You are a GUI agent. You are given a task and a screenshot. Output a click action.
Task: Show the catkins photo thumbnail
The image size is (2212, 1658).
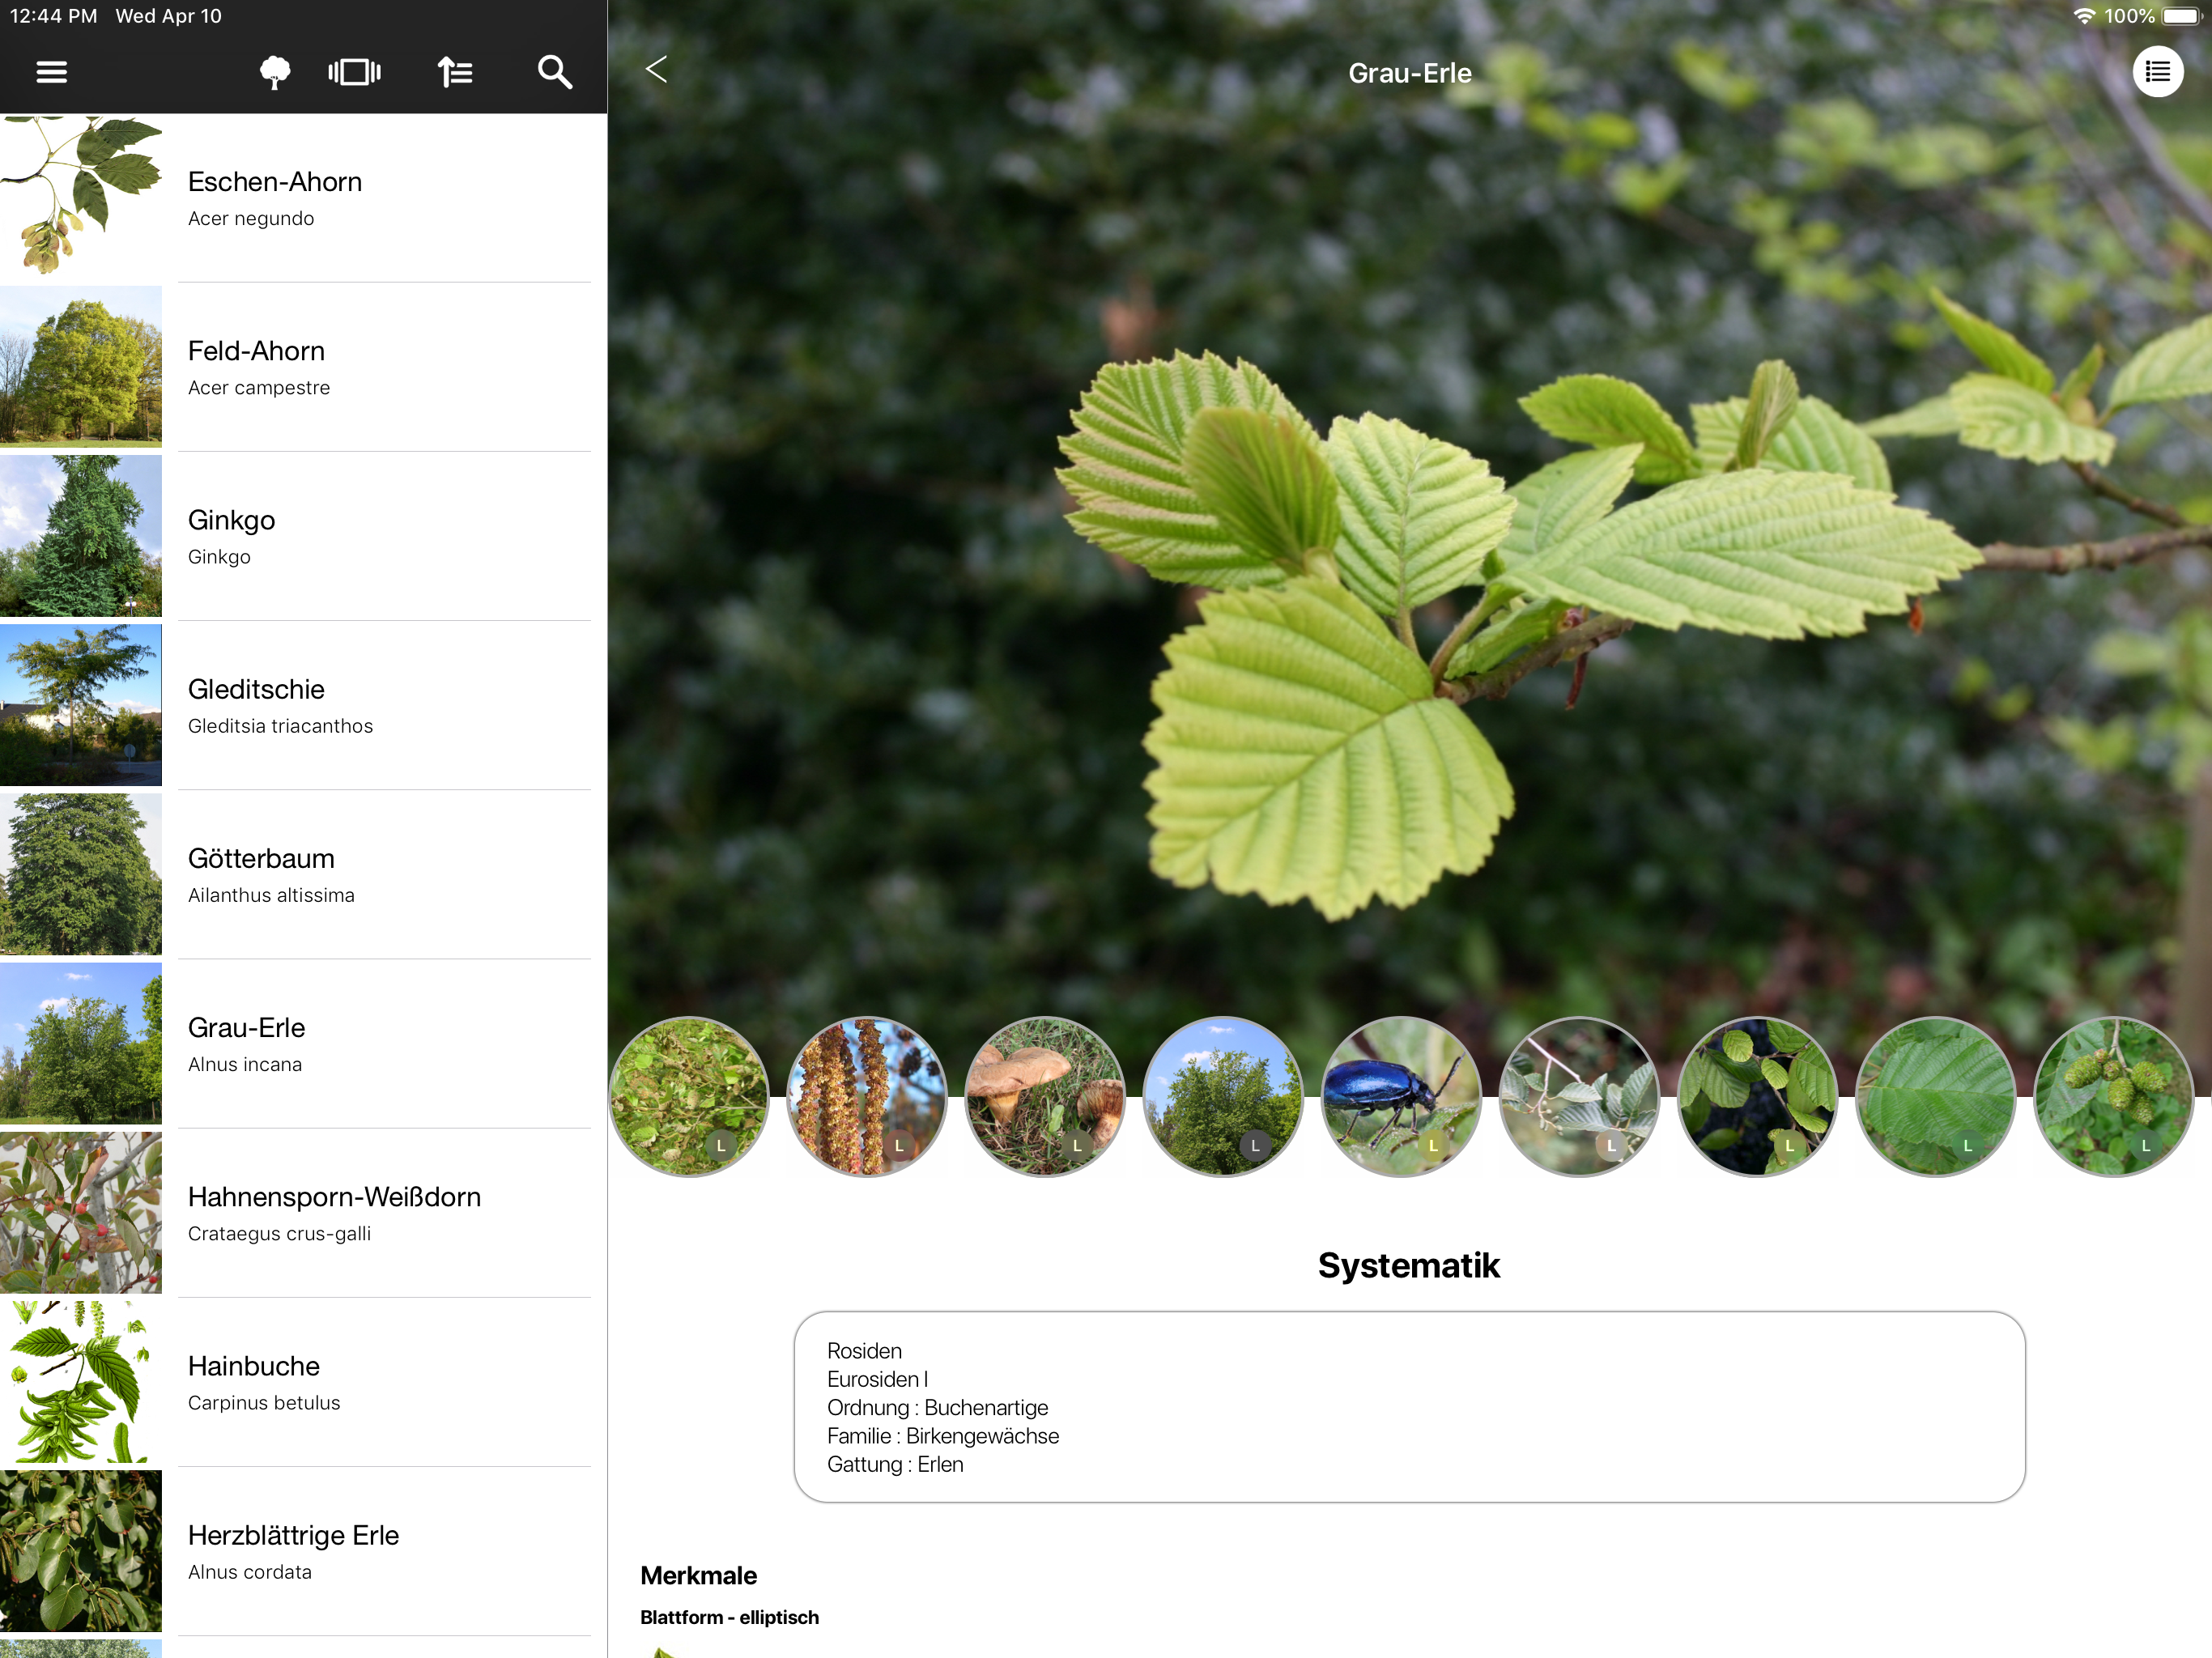(866, 1096)
